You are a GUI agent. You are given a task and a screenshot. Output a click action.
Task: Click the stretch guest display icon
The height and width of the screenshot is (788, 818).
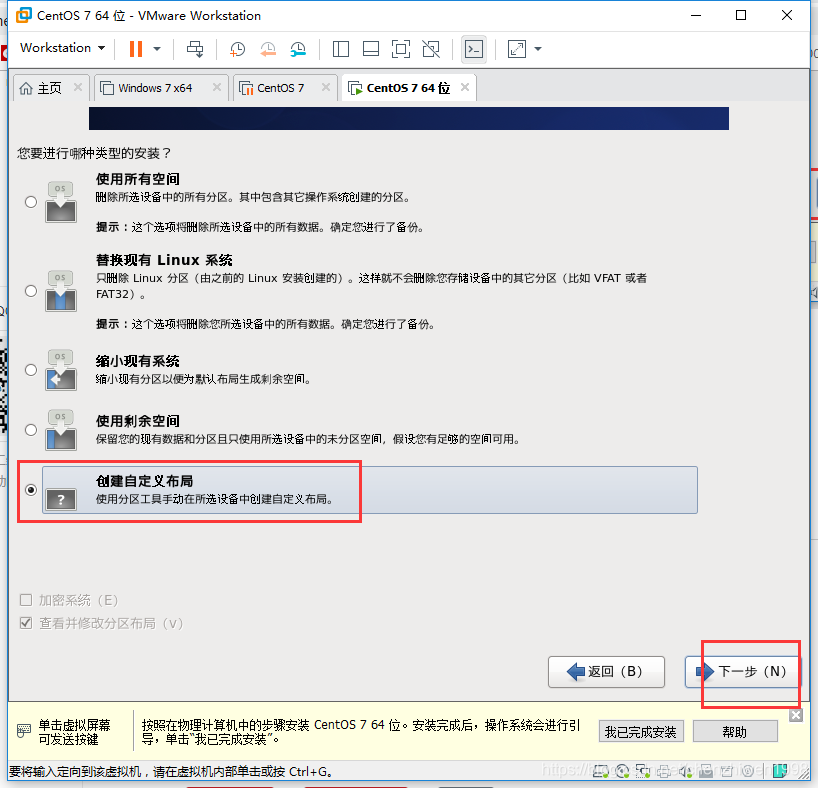(516, 49)
